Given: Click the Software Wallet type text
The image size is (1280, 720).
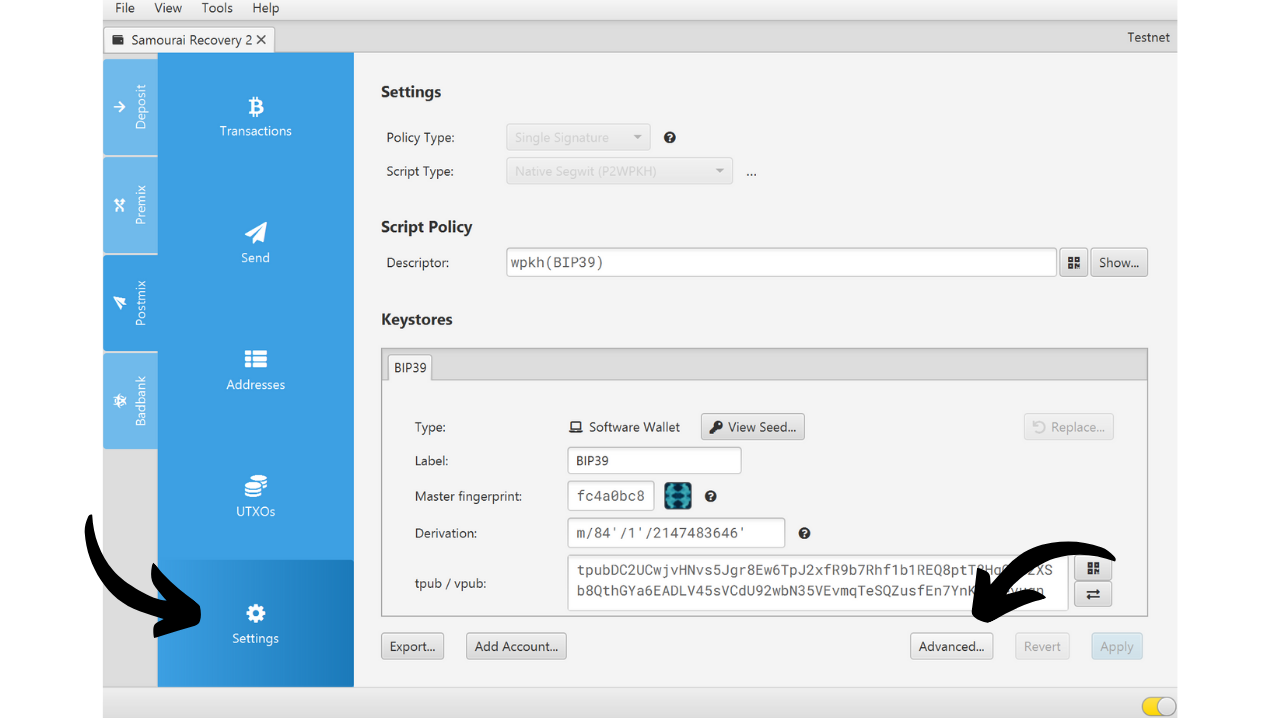Looking at the screenshot, I should [x=634, y=427].
